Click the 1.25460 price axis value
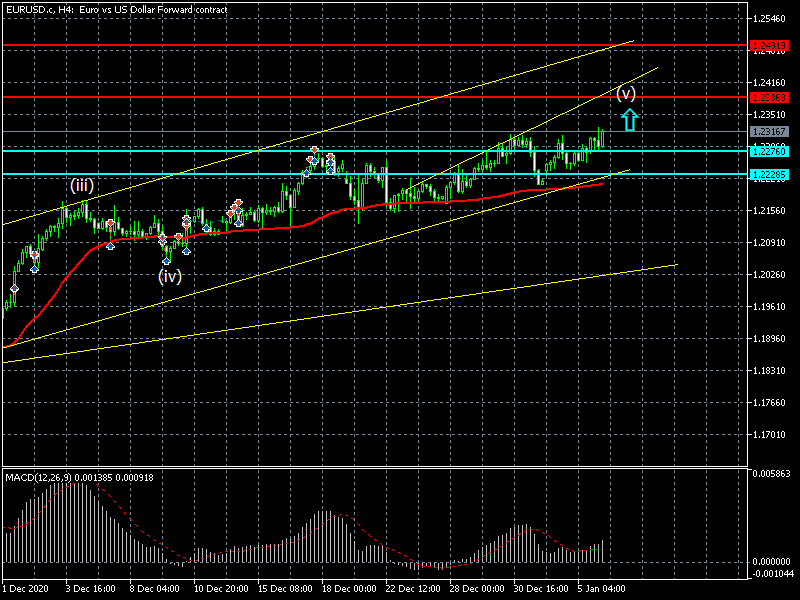The width and height of the screenshot is (800, 600). (x=772, y=19)
